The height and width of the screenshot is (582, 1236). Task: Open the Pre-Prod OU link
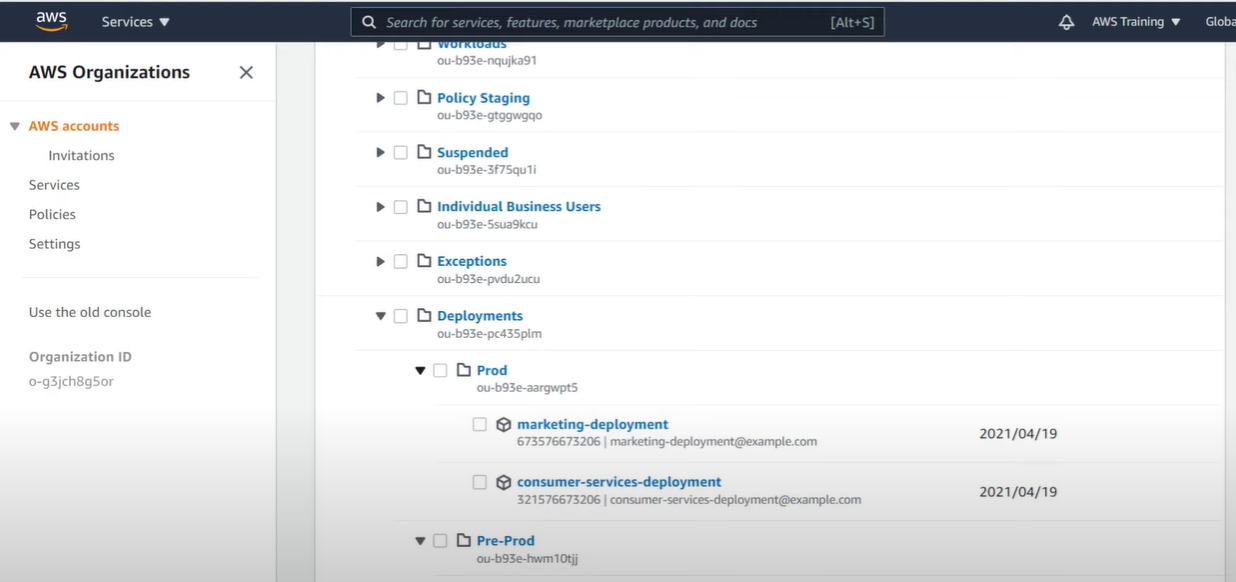(506, 541)
